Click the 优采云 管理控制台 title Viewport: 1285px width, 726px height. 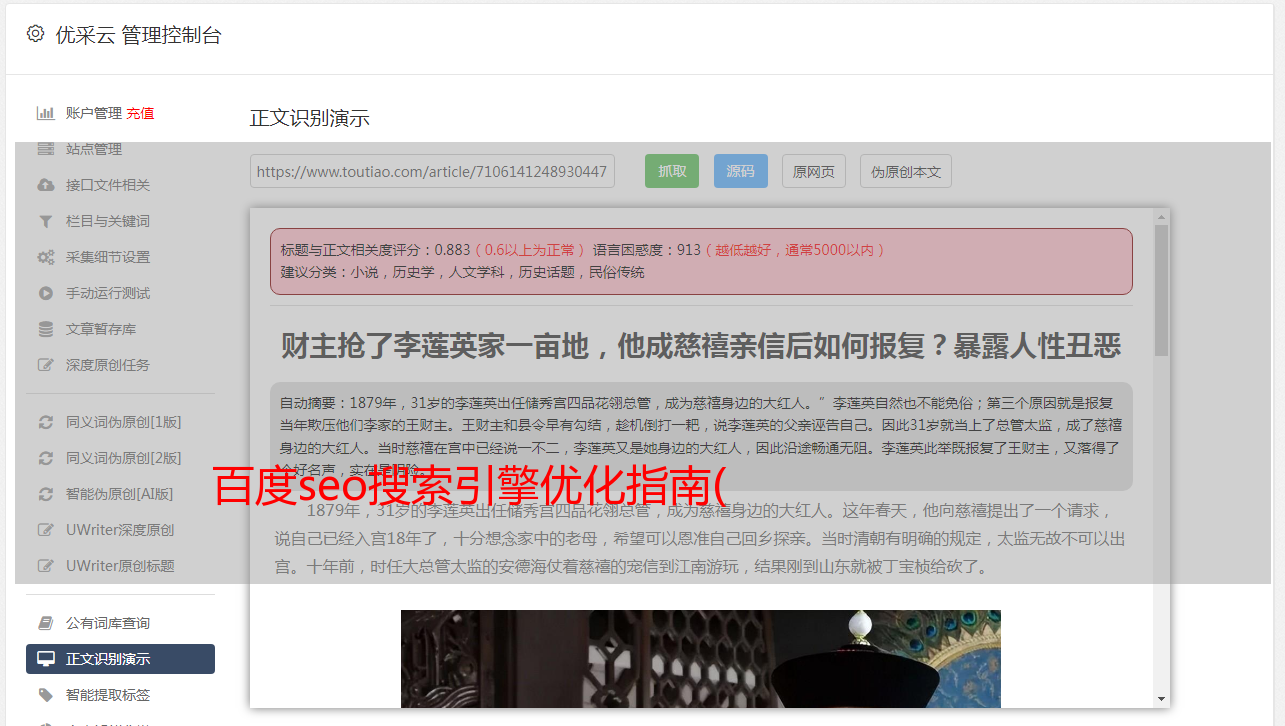(x=138, y=35)
